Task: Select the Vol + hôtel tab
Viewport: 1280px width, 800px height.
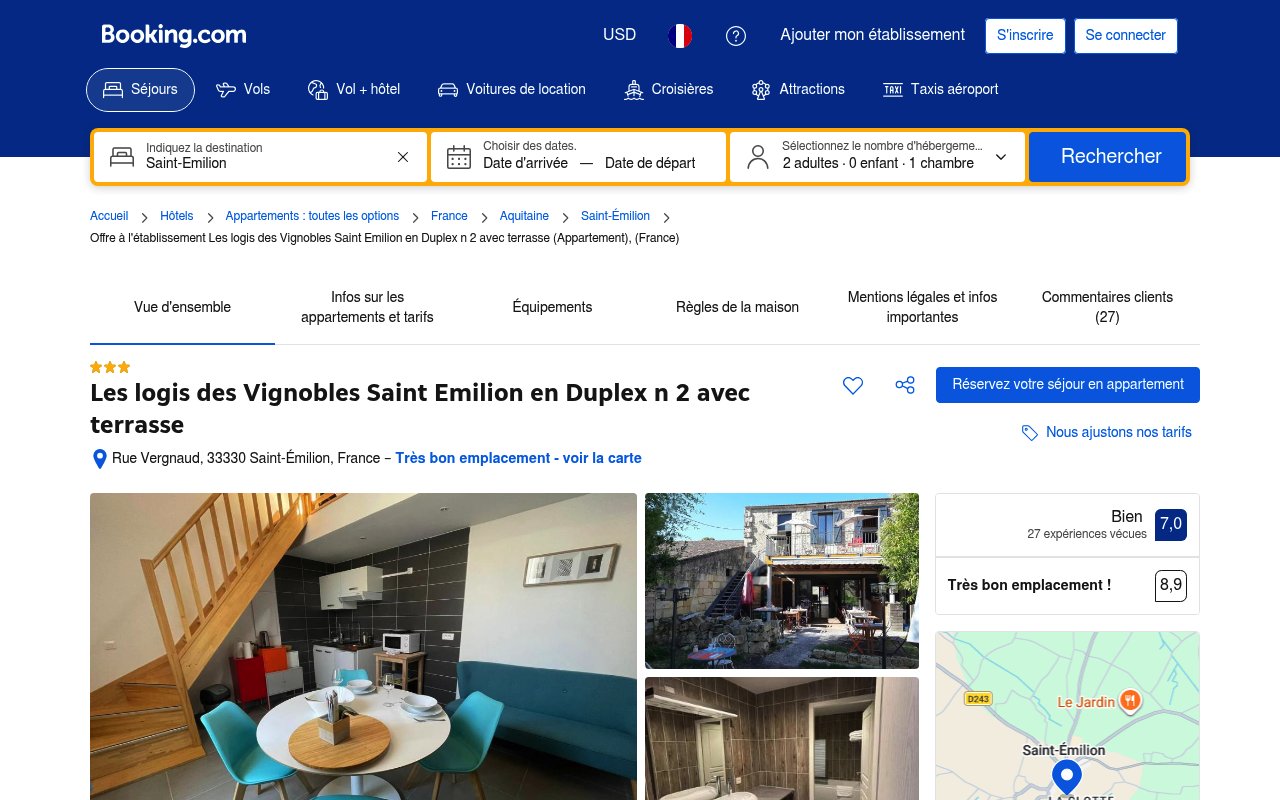Action: (354, 89)
